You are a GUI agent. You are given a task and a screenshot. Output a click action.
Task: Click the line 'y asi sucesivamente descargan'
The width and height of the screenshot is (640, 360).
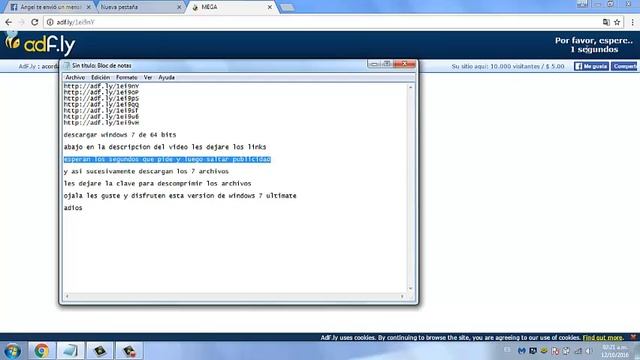(x=146, y=171)
